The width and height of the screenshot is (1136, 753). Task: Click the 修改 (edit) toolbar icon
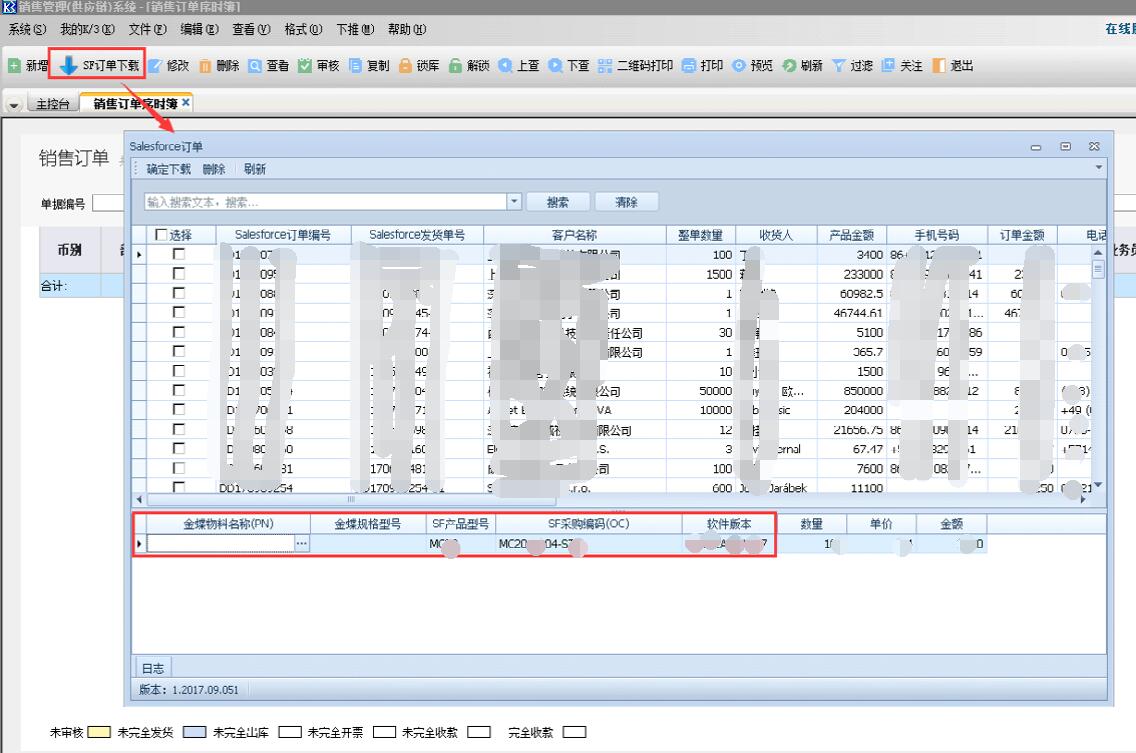[156, 65]
